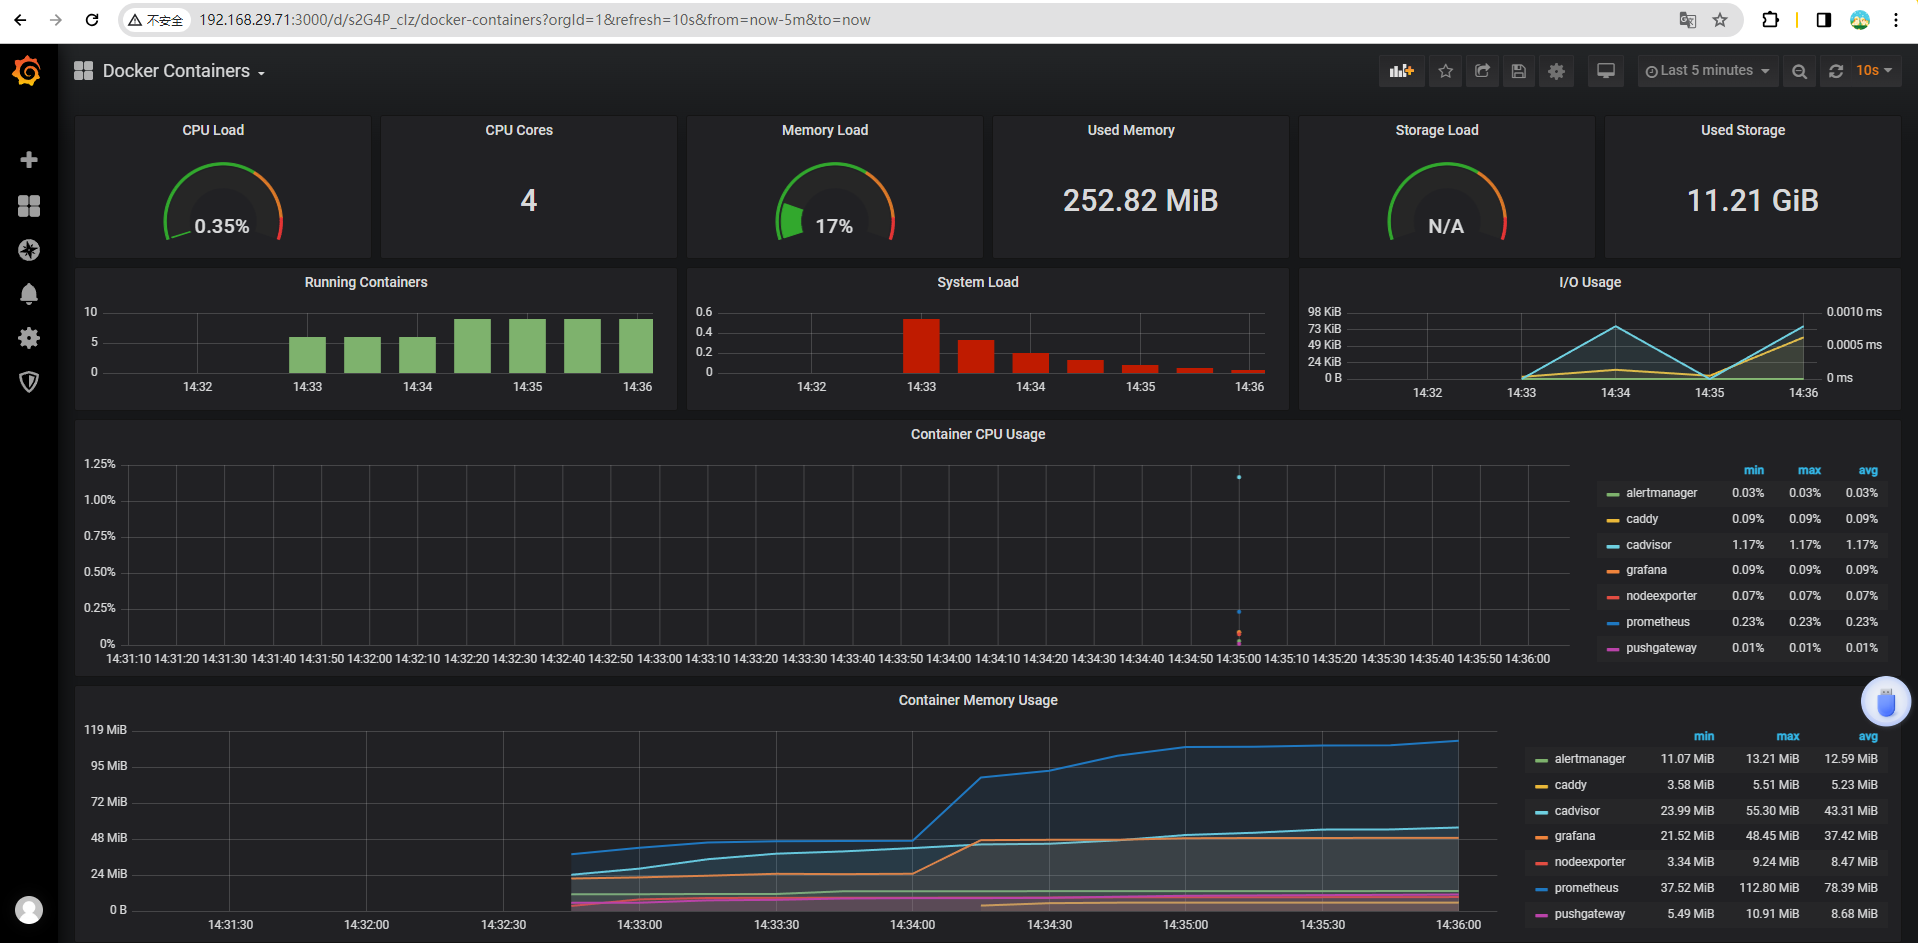
Task: Open the 10s refresh interval dropdown
Action: point(1874,71)
